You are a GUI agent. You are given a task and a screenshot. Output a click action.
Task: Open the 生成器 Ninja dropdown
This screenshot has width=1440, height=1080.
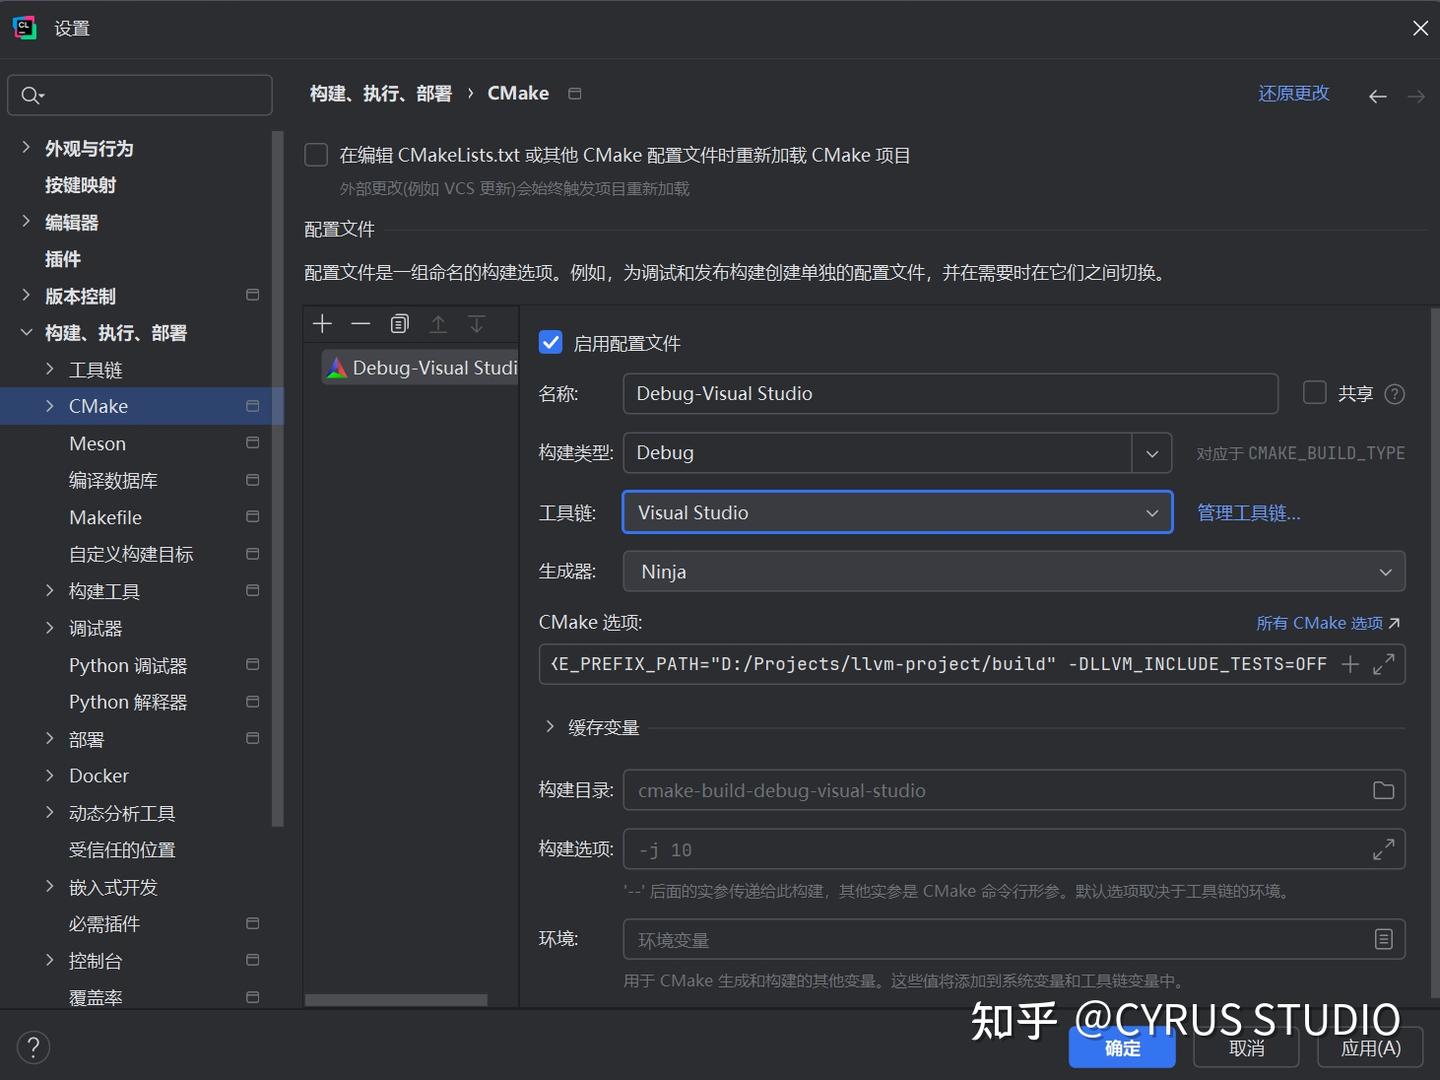(1385, 571)
